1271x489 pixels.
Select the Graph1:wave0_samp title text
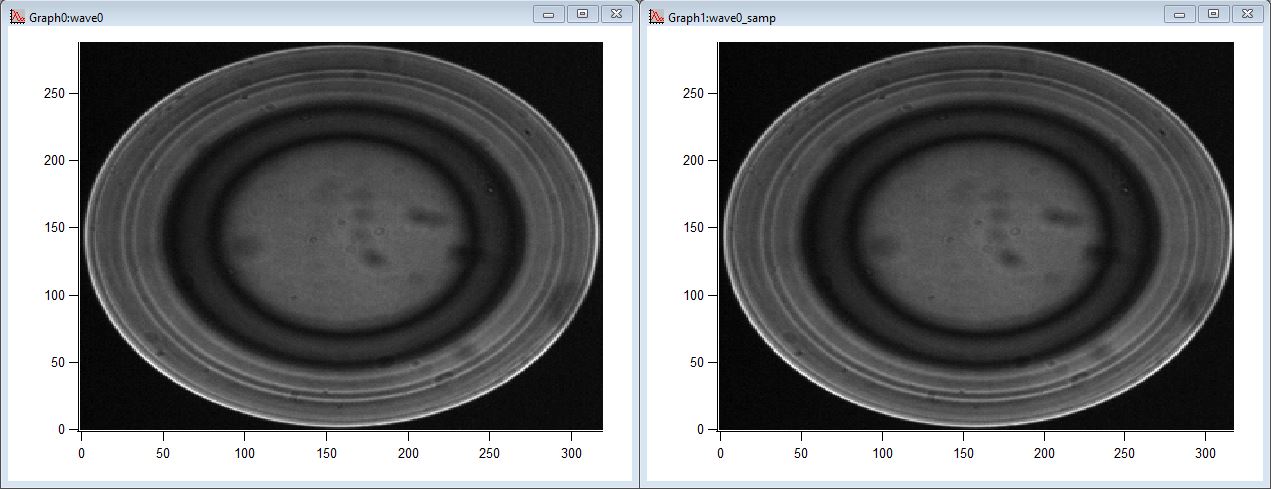[x=721, y=18]
